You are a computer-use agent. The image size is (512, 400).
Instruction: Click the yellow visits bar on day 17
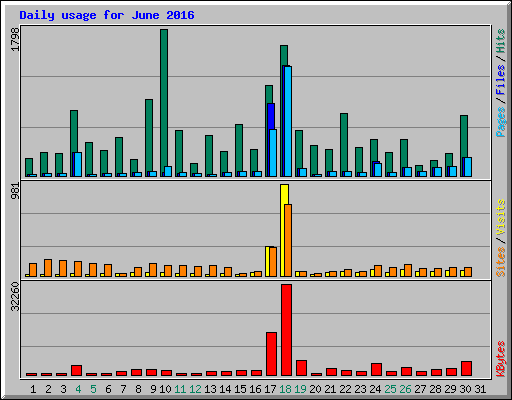[x=267, y=261]
